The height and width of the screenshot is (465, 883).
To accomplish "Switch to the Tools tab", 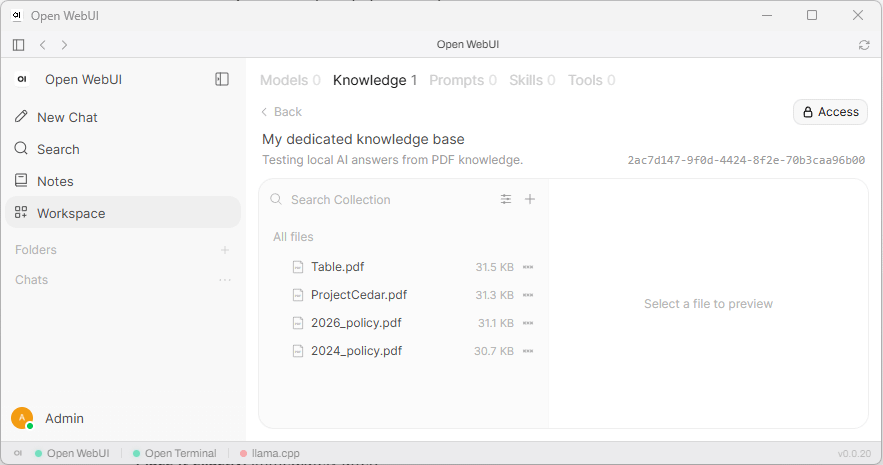I will 591,81.
